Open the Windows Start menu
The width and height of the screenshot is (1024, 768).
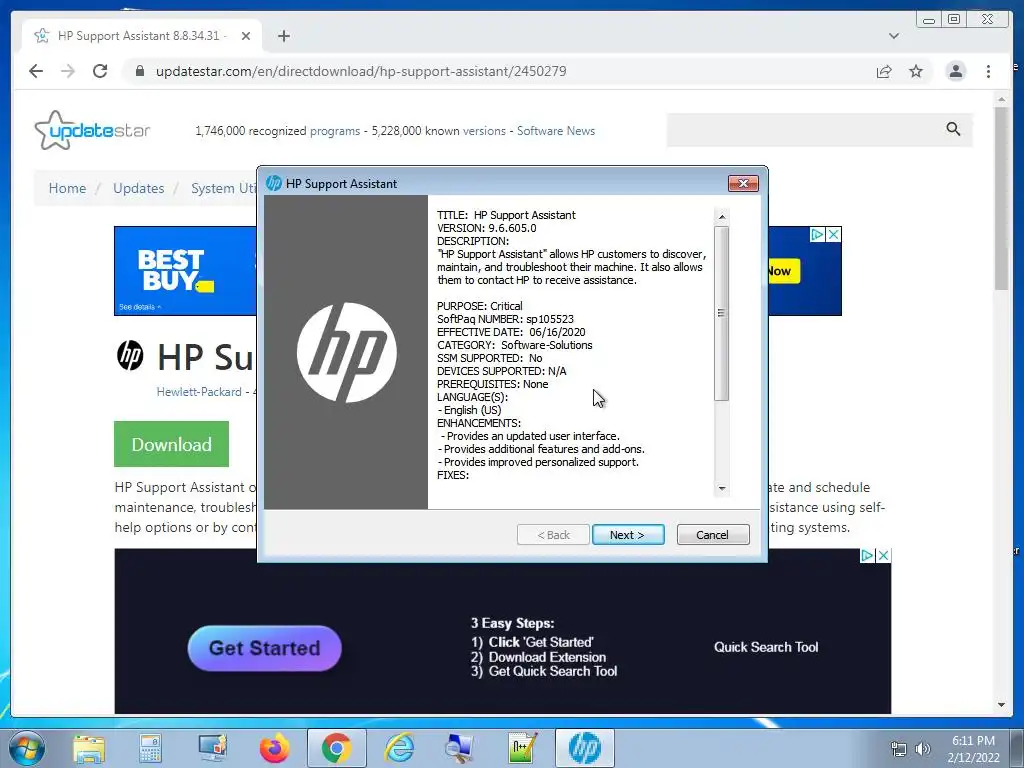pos(25,748)
